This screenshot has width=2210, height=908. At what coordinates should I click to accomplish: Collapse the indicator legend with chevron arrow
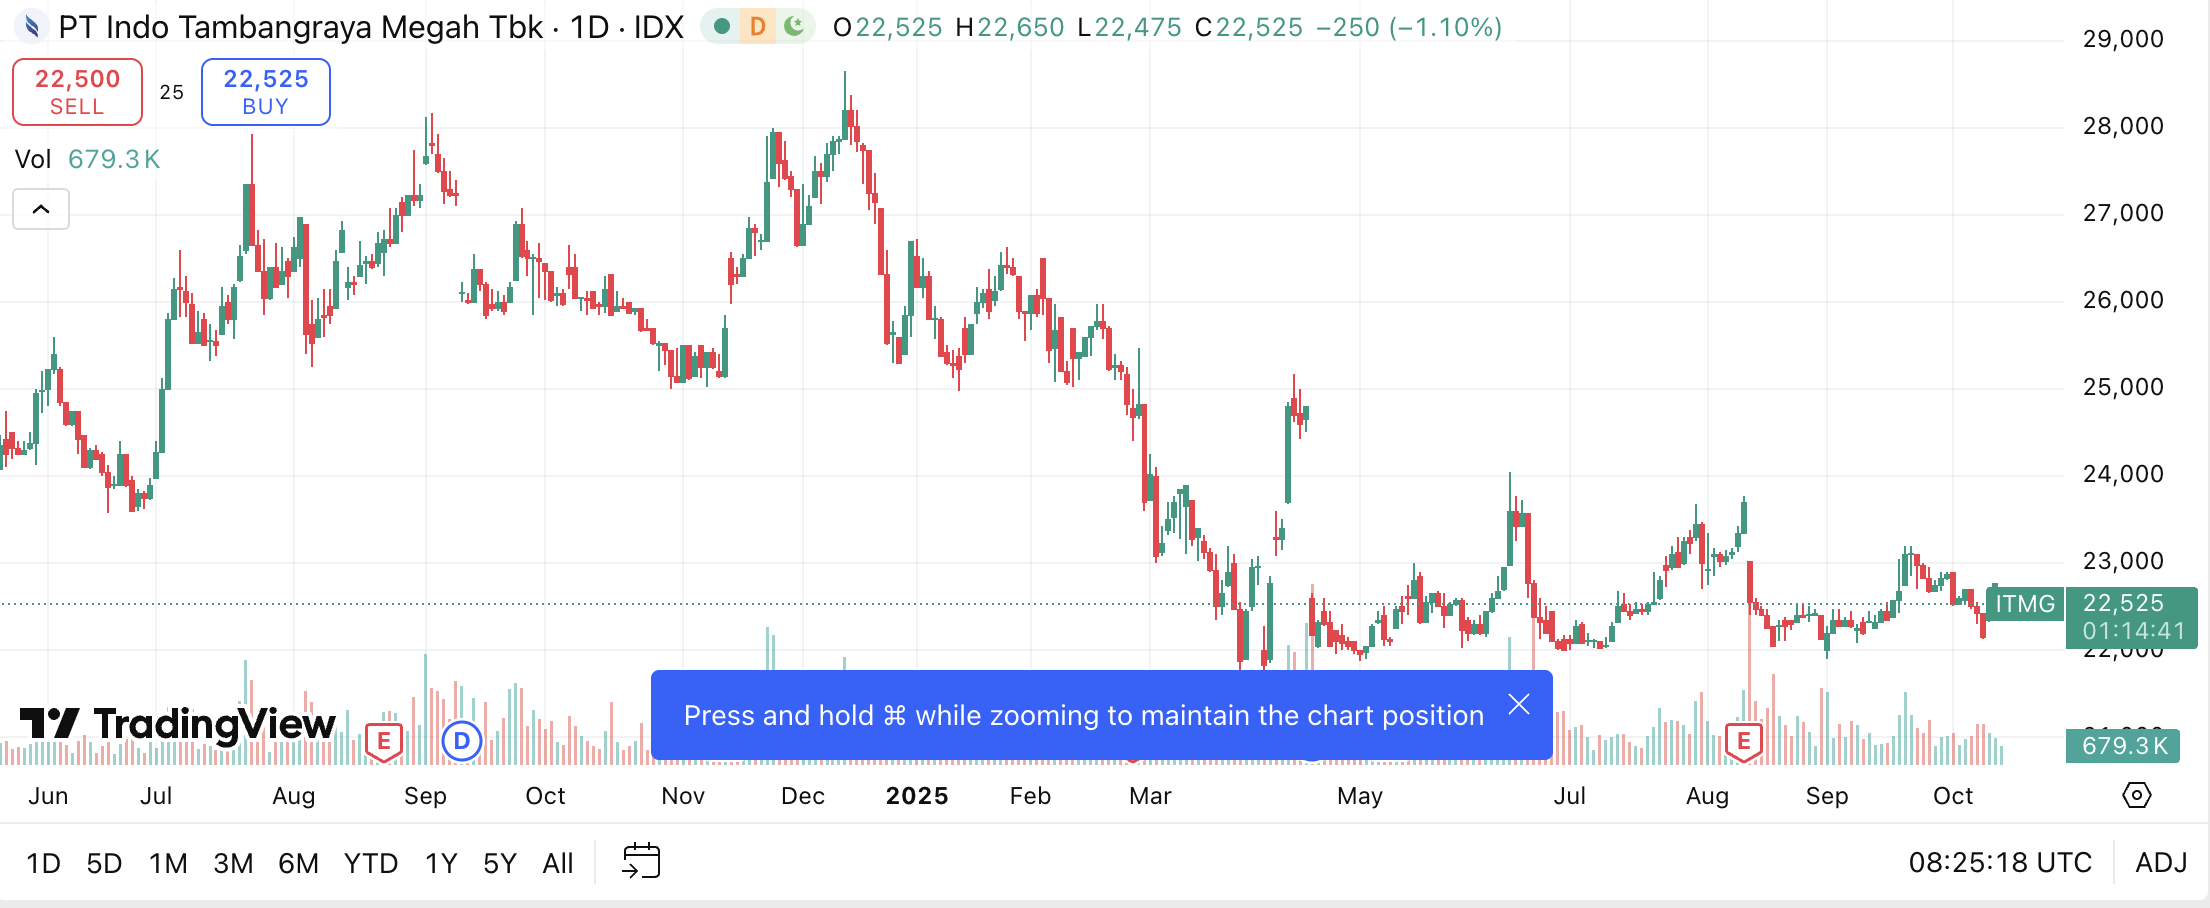(x=41, y=209)
